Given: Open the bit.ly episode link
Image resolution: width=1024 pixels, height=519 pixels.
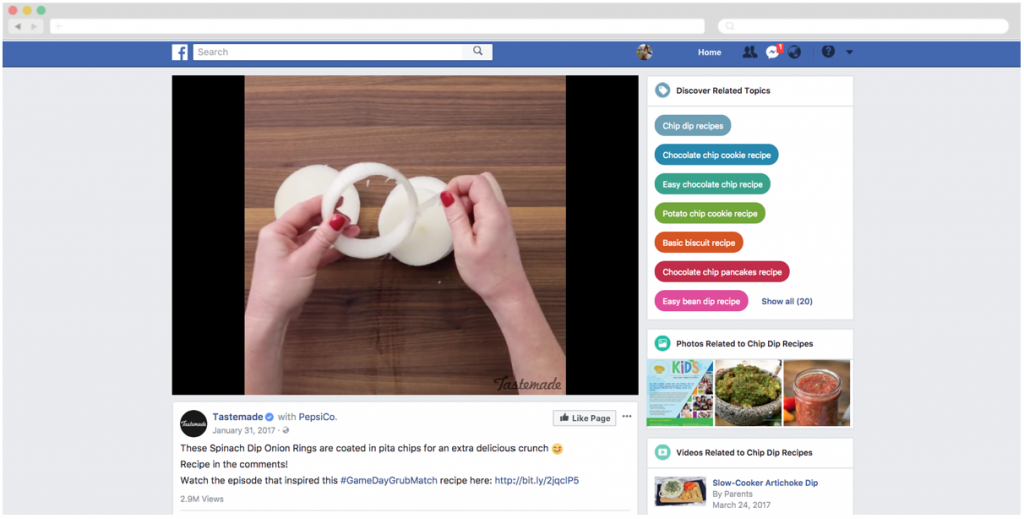Looking at the screenshot, I should point(537,480).
